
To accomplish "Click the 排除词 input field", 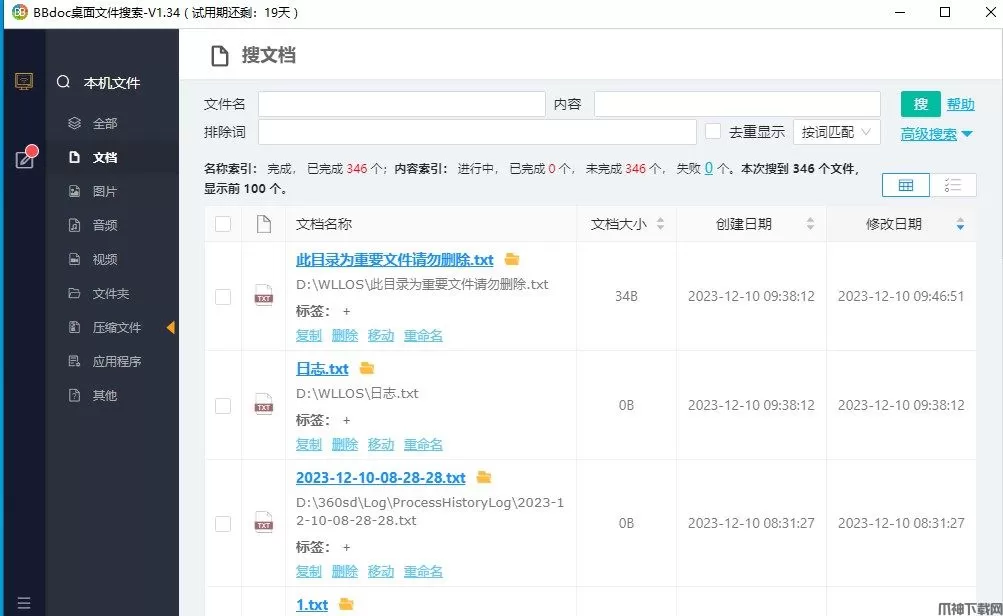I will click(x=477, y=132).
